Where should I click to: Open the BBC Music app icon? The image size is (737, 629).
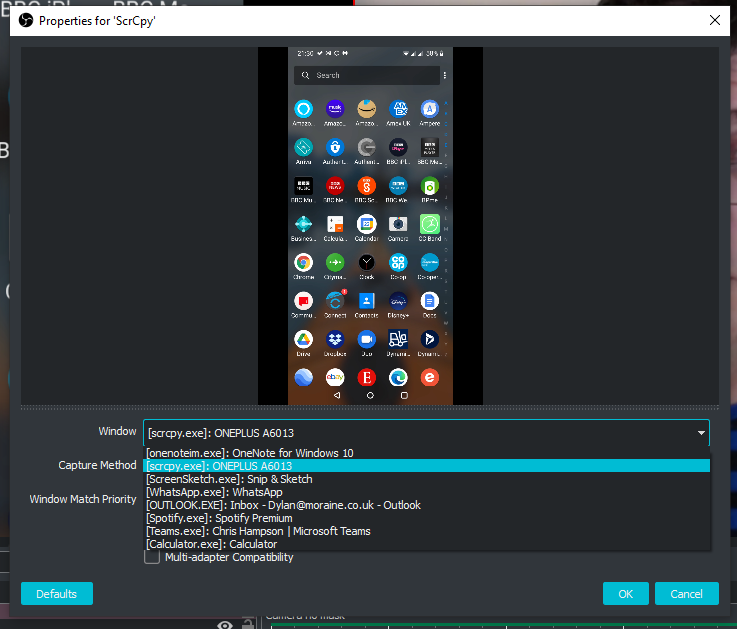(303, 186)
